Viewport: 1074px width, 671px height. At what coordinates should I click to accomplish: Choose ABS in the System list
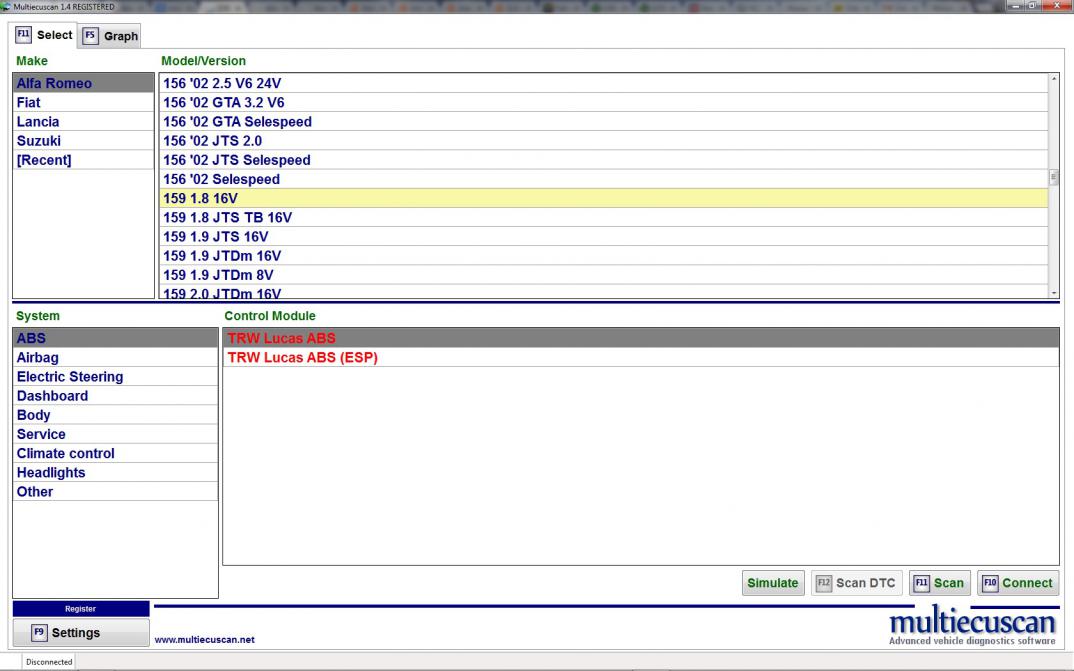tap(115, 338)
